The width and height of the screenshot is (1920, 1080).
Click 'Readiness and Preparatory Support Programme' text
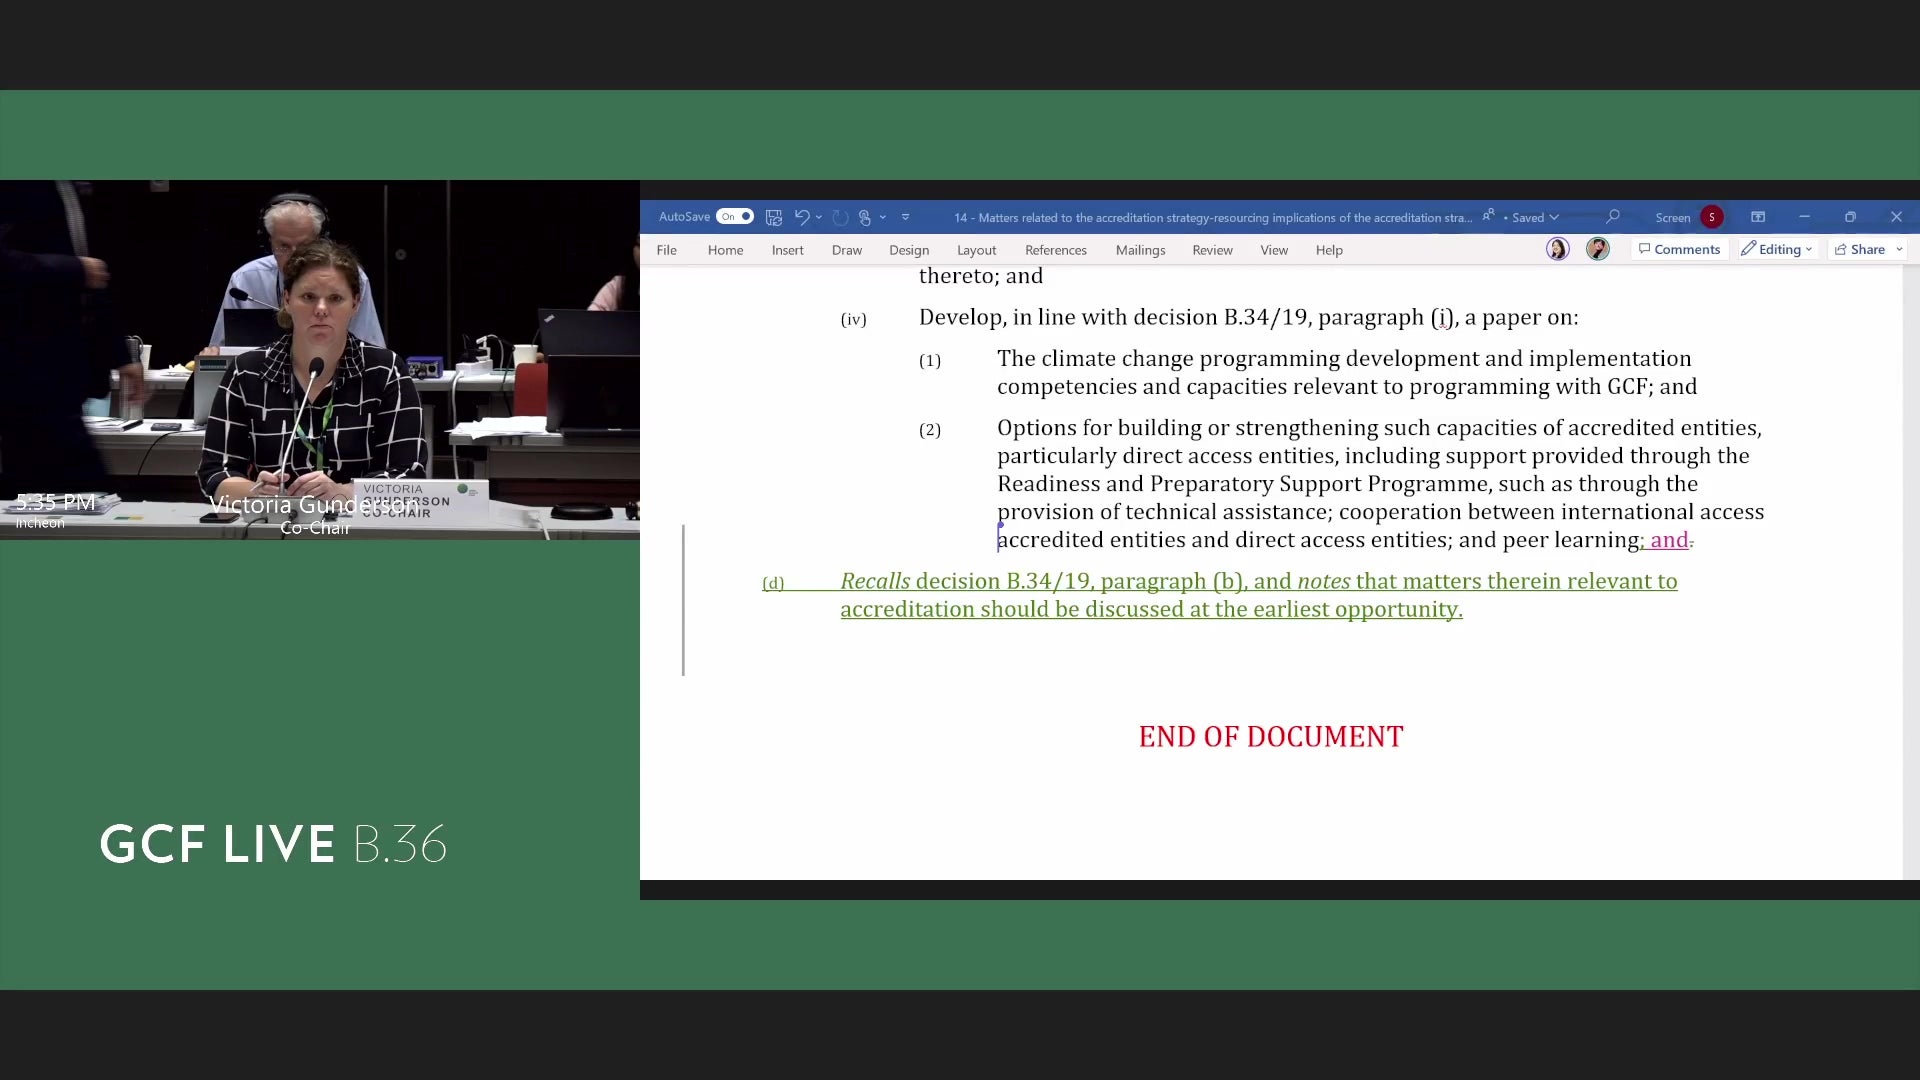click(x=1242, y=484)
